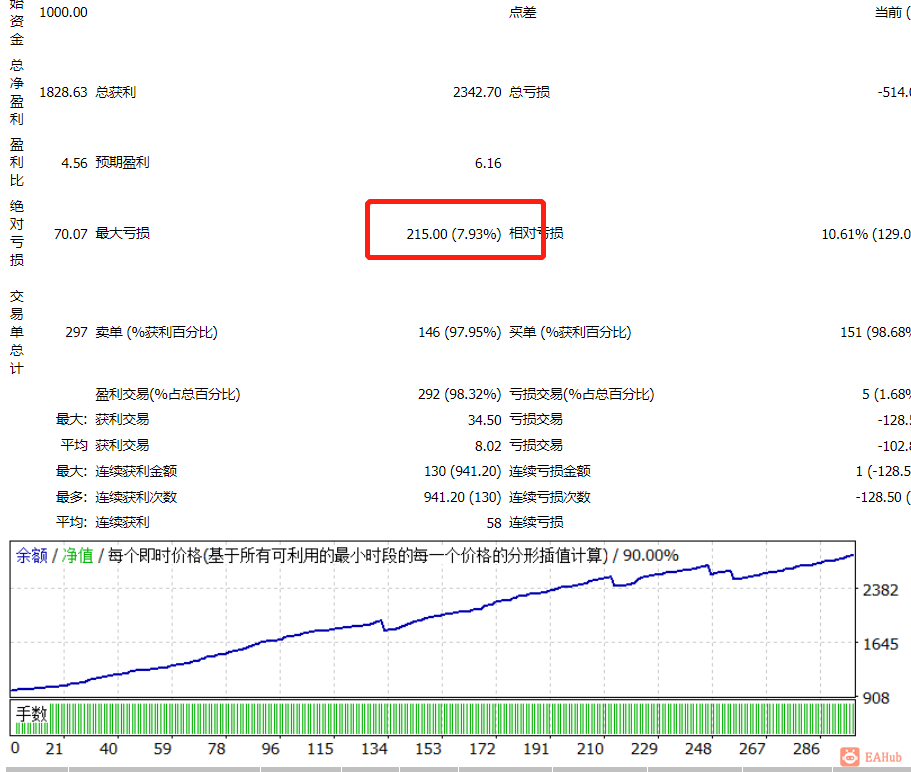
Task: Select the profit trades value 292 (98.32%)
Action: click(460, 394)
